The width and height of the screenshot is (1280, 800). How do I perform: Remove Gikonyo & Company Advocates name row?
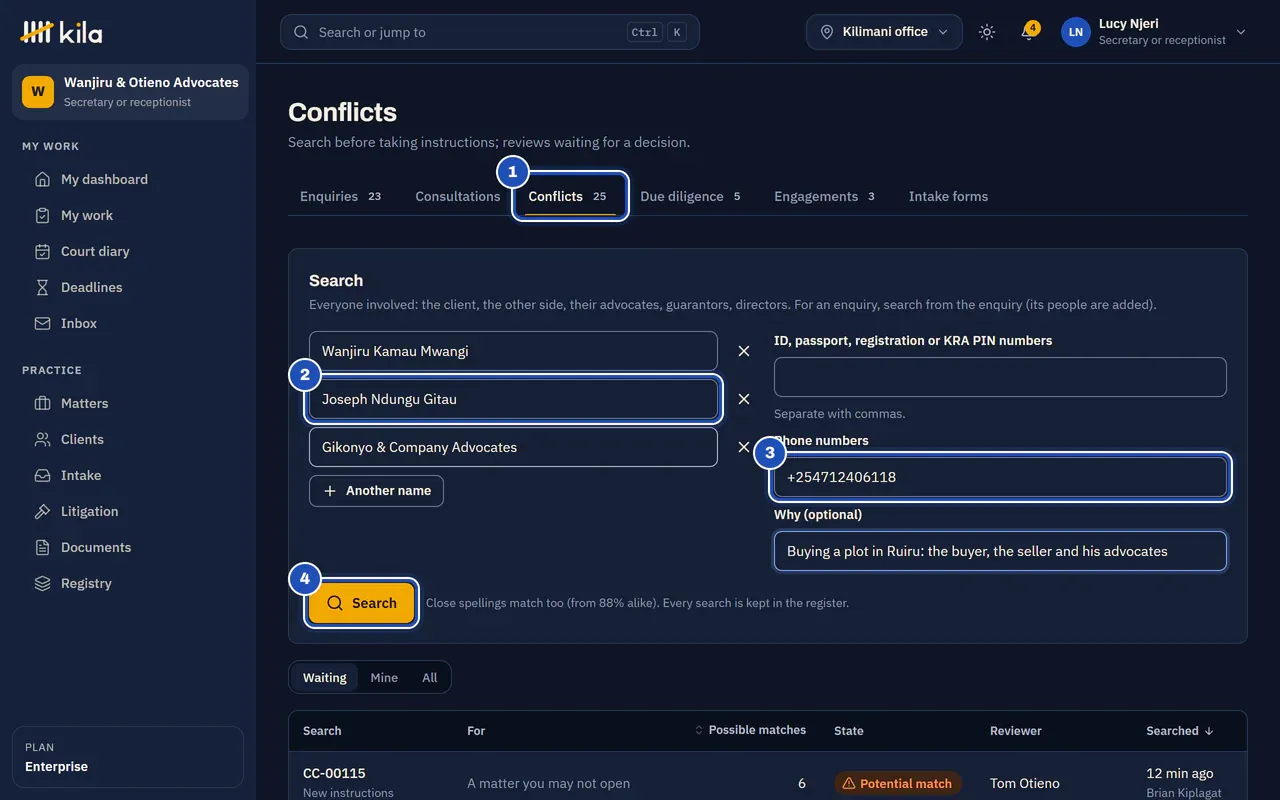click(x=744, y=447)
